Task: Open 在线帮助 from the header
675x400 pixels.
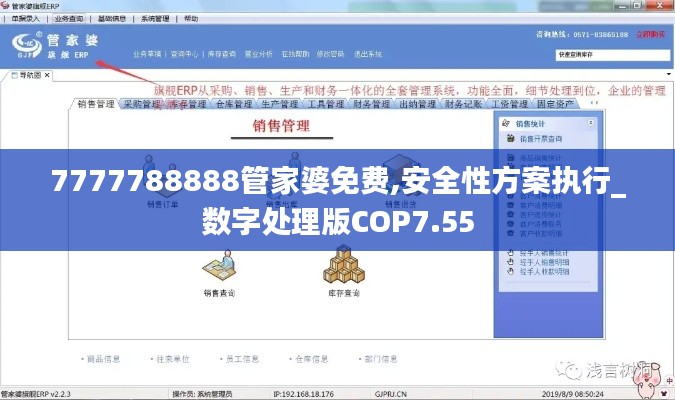Action: tap(296, 54)
